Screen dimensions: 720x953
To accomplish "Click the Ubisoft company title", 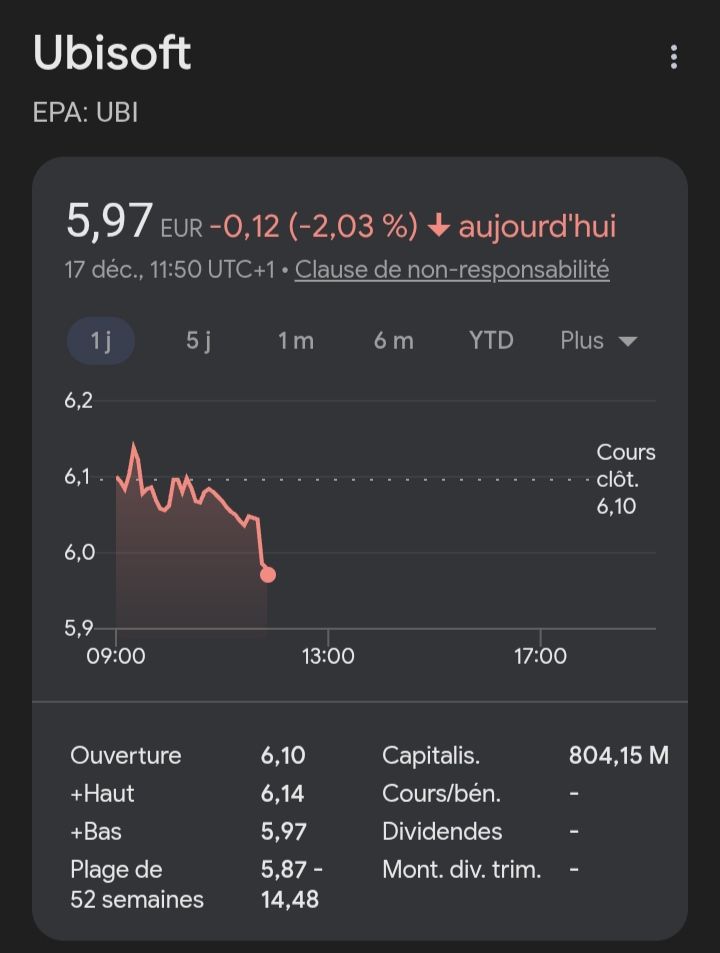I will point(112,53).
